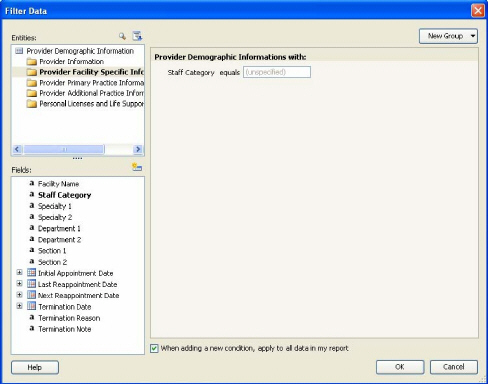Click the Provider Primary Practice folder icon
Viewport: 488px width, 384px height.
point(32,83)
